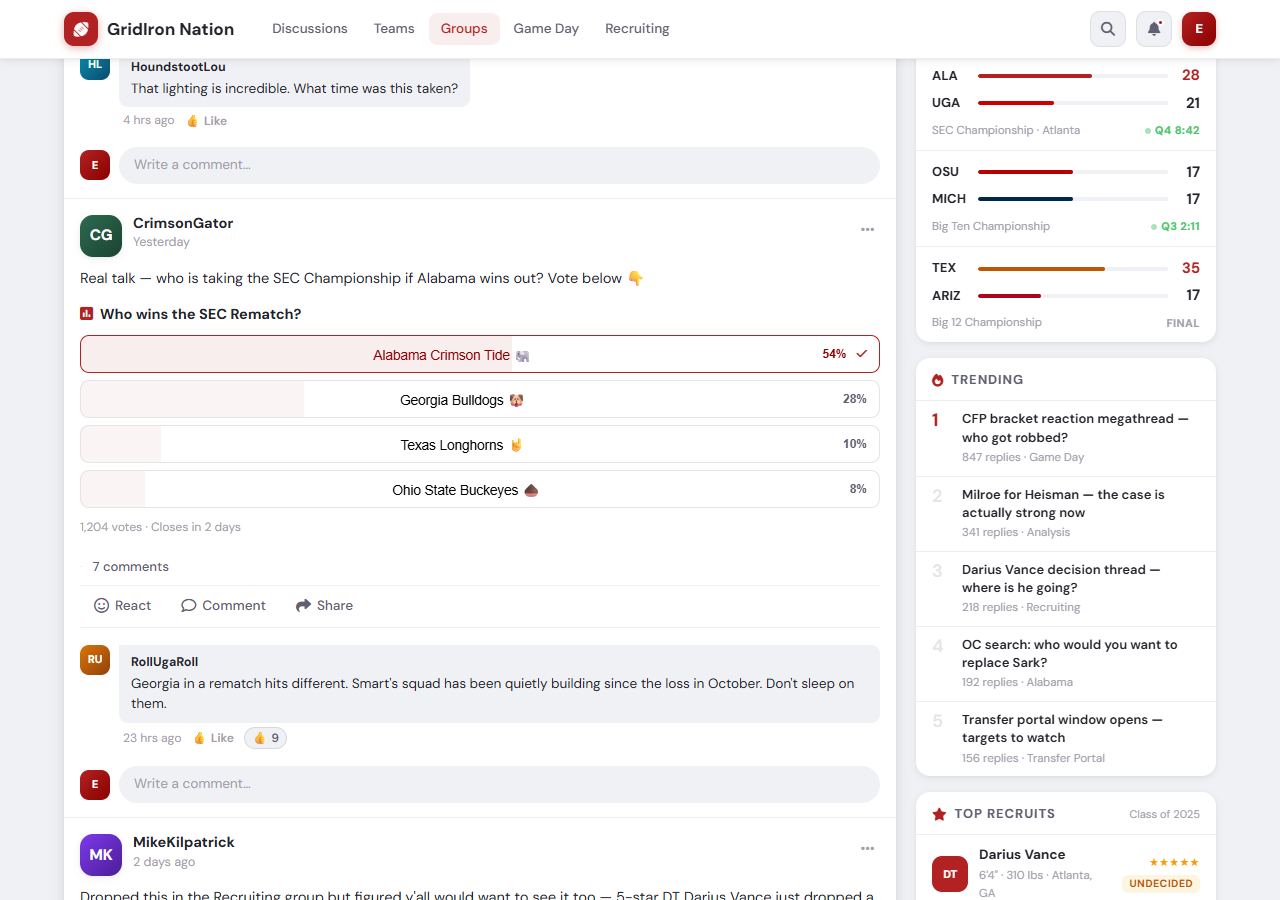This screenshot has width=1280, height=900.
Task: Click MikeKilpatrick's MK avatar
Action: pyautogui.click(x=101, y=855)
